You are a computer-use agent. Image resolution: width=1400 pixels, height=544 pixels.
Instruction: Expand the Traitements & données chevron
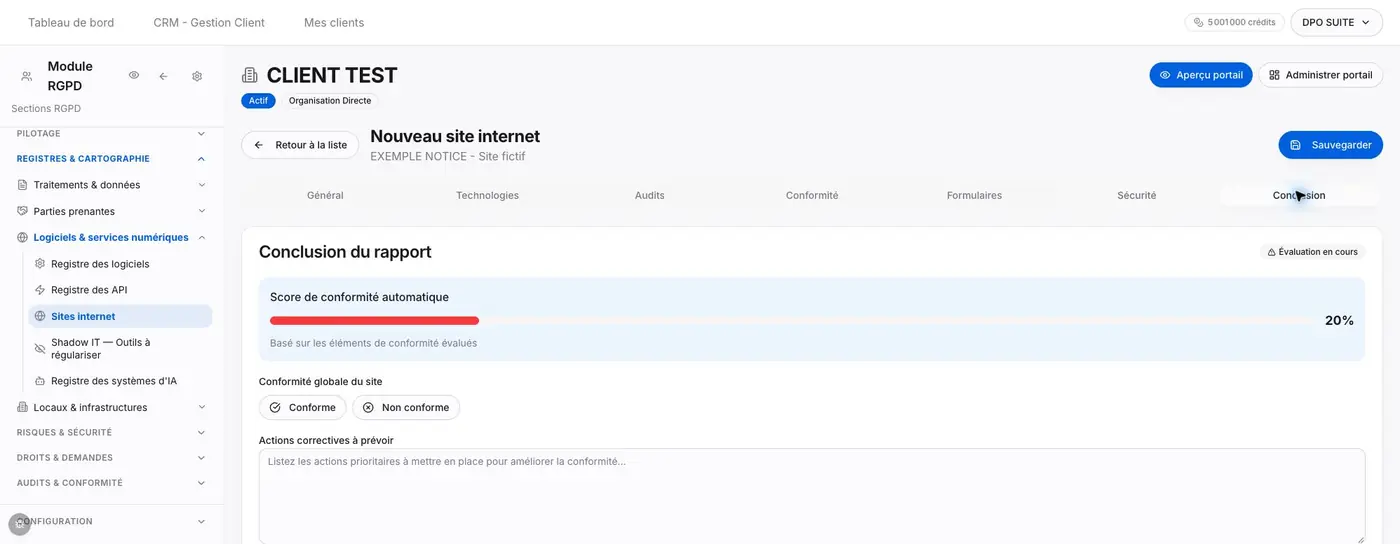(201, 185)
